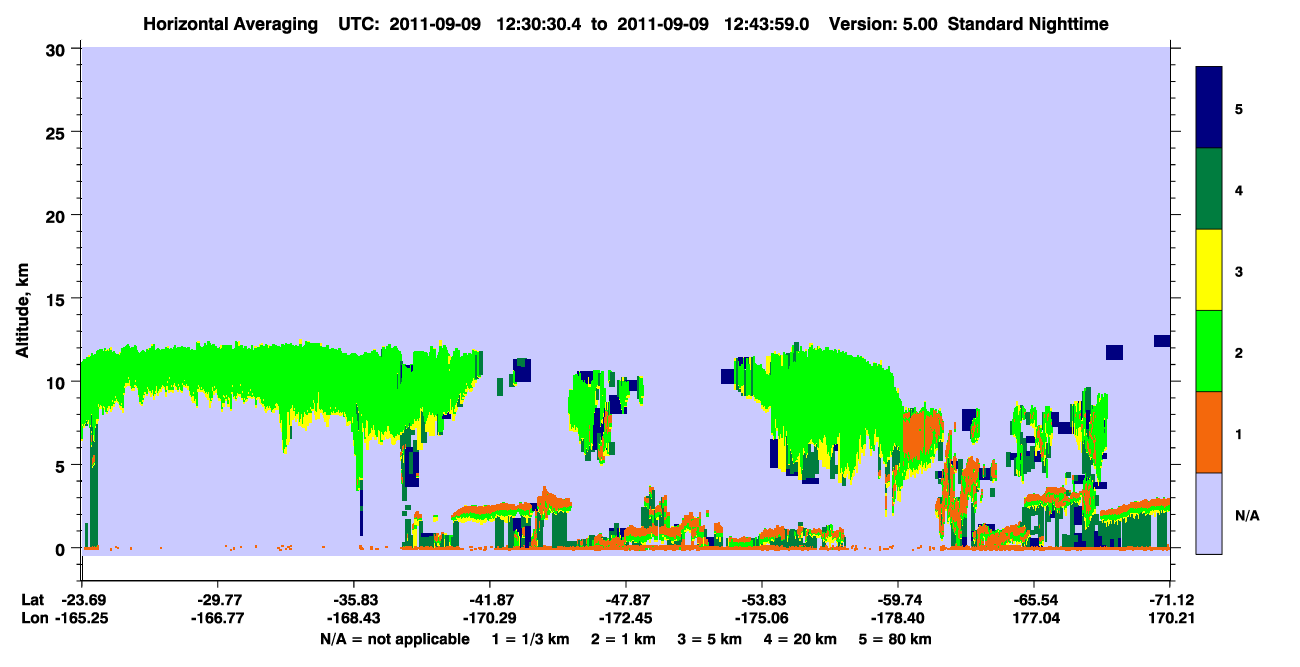This screenshot has width=1300, height=667.
Task: Click longitude value '-168.43'
Action: click(353, 618)
